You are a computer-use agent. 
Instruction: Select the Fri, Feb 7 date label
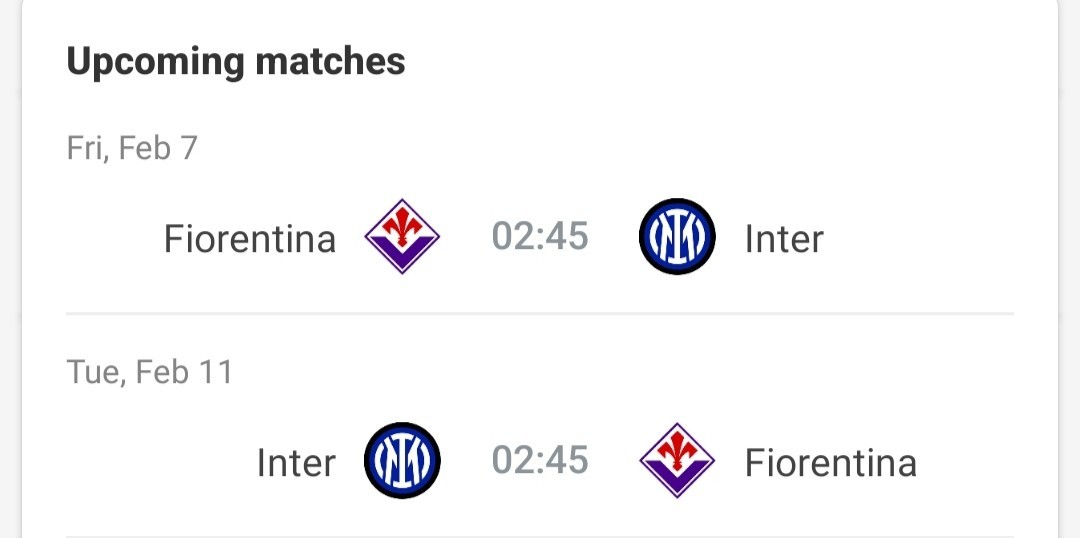pos(132,148)
